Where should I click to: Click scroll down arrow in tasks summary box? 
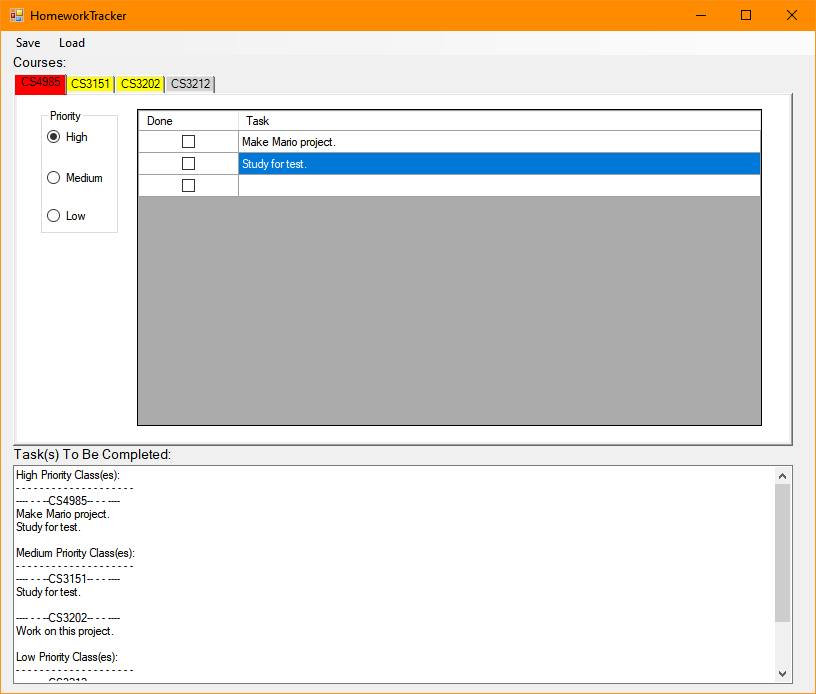coord(782,674)
